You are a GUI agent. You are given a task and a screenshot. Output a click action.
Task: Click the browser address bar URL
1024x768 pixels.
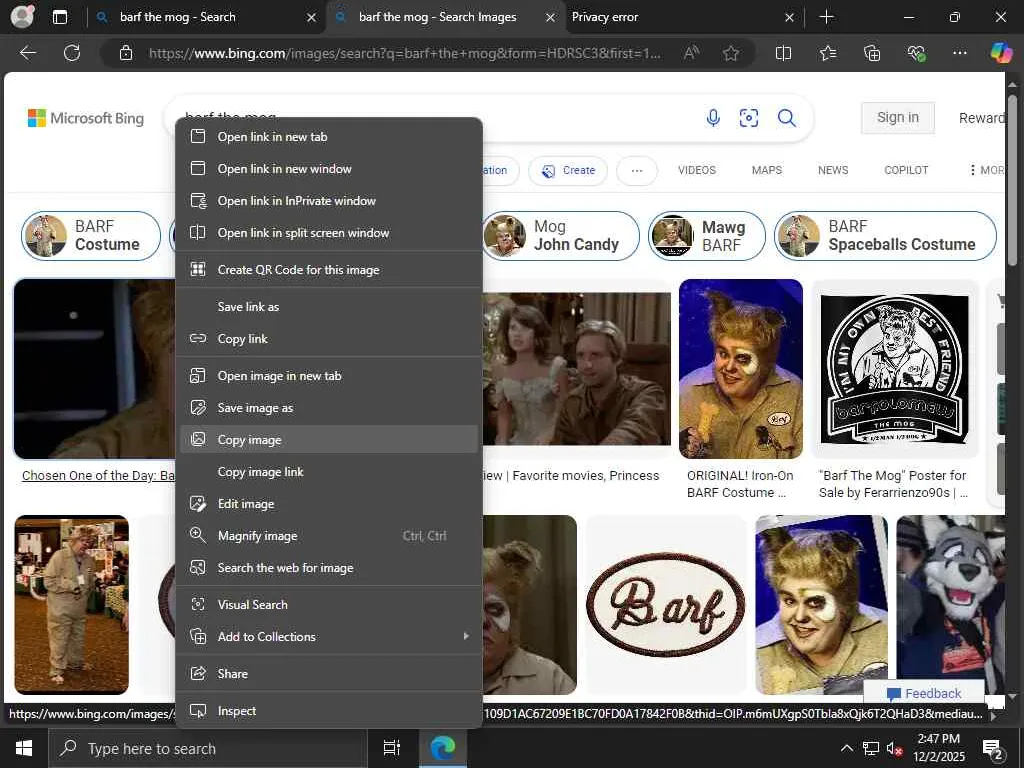click(x=404, y=53)
